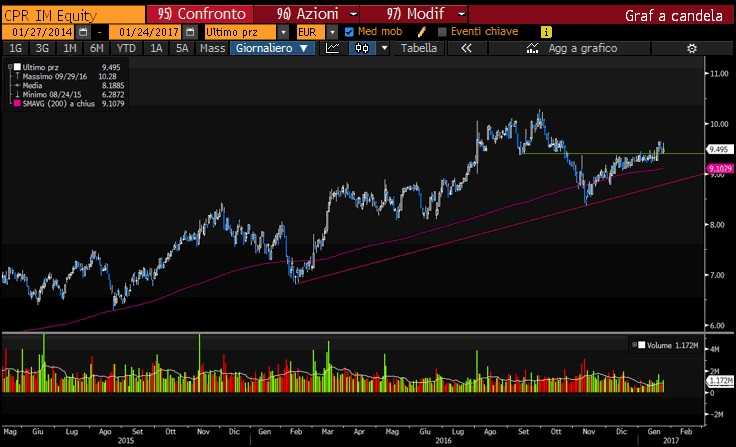The image size is (736, 447).
Task: Open the Ultimo prz field dropdown
Action: 283,32
